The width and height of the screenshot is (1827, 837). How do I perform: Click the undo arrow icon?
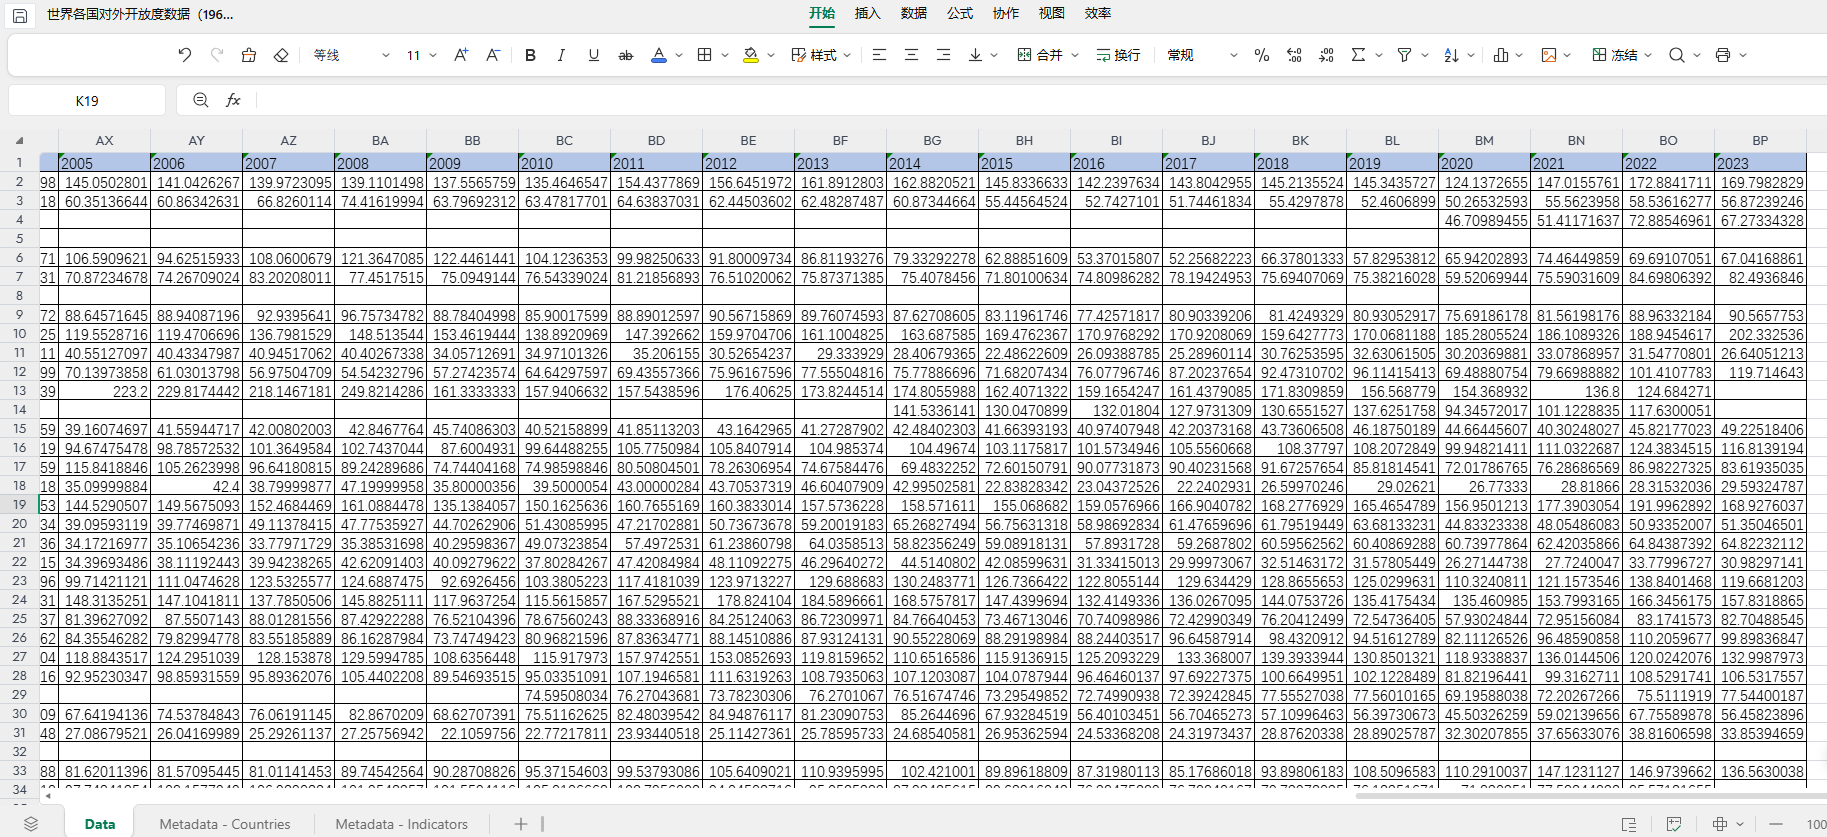[x=185, y=55]
